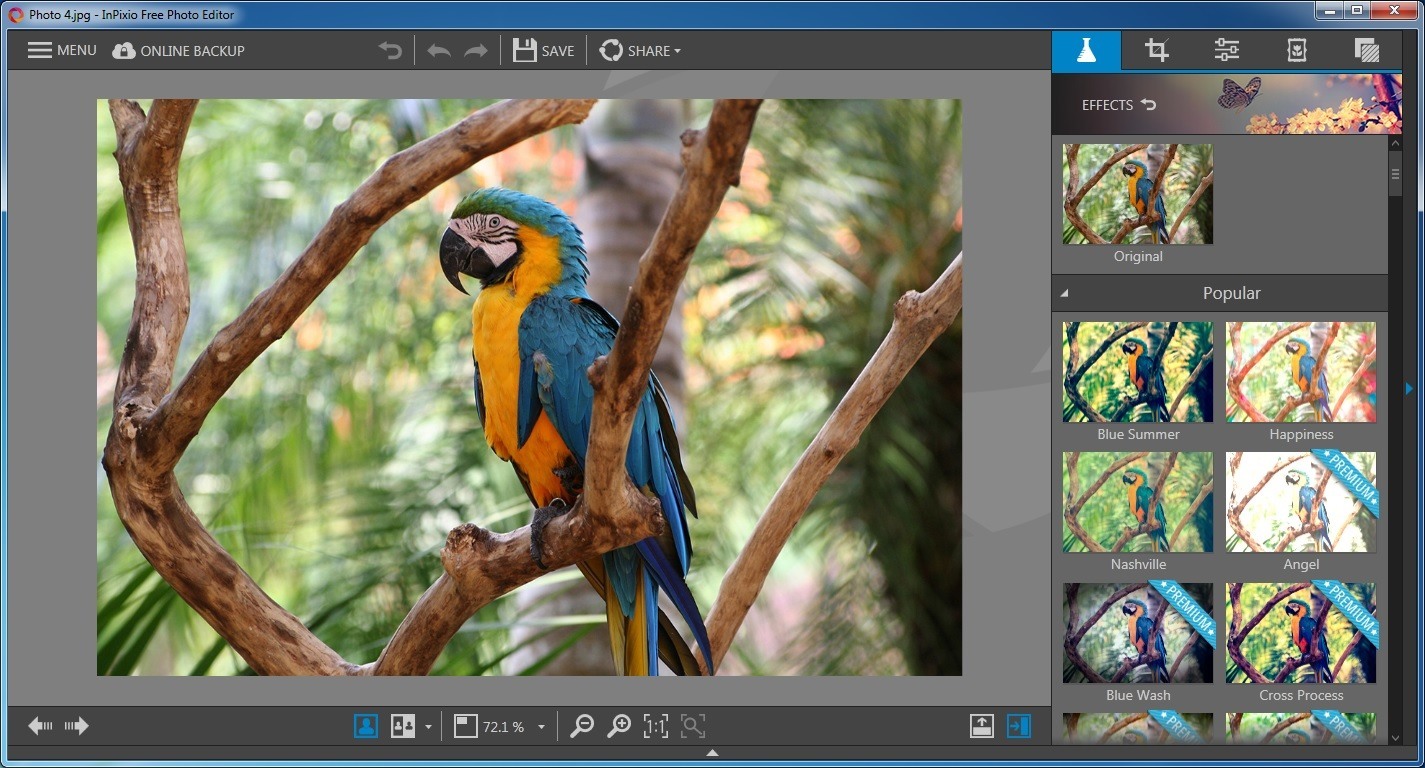The image size is (1425, 768).
Task: Click the EFFECTS reset arrow icon
Action: 1148,104
